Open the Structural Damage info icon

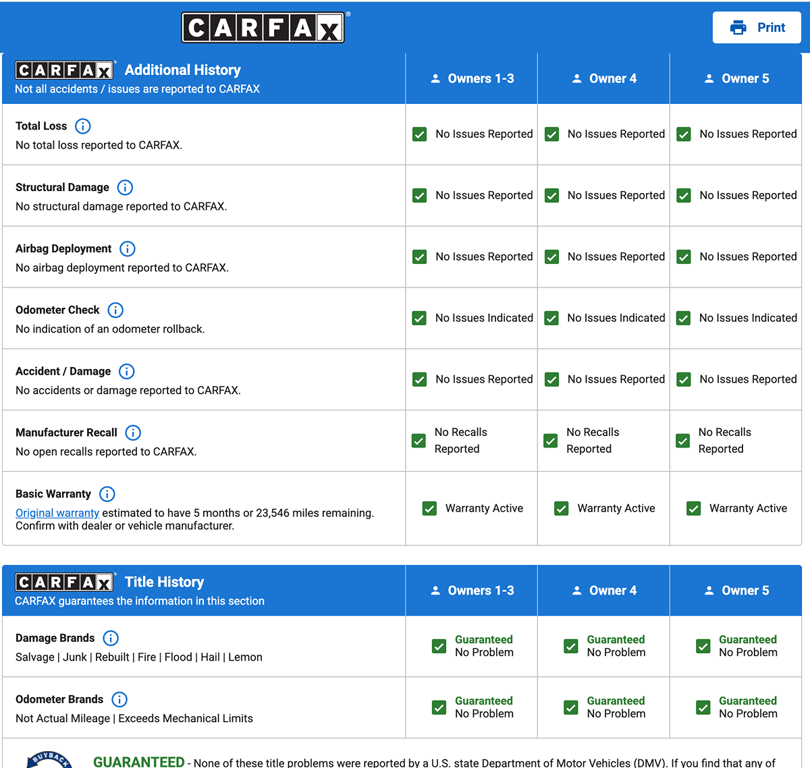[x=125, y=187]
